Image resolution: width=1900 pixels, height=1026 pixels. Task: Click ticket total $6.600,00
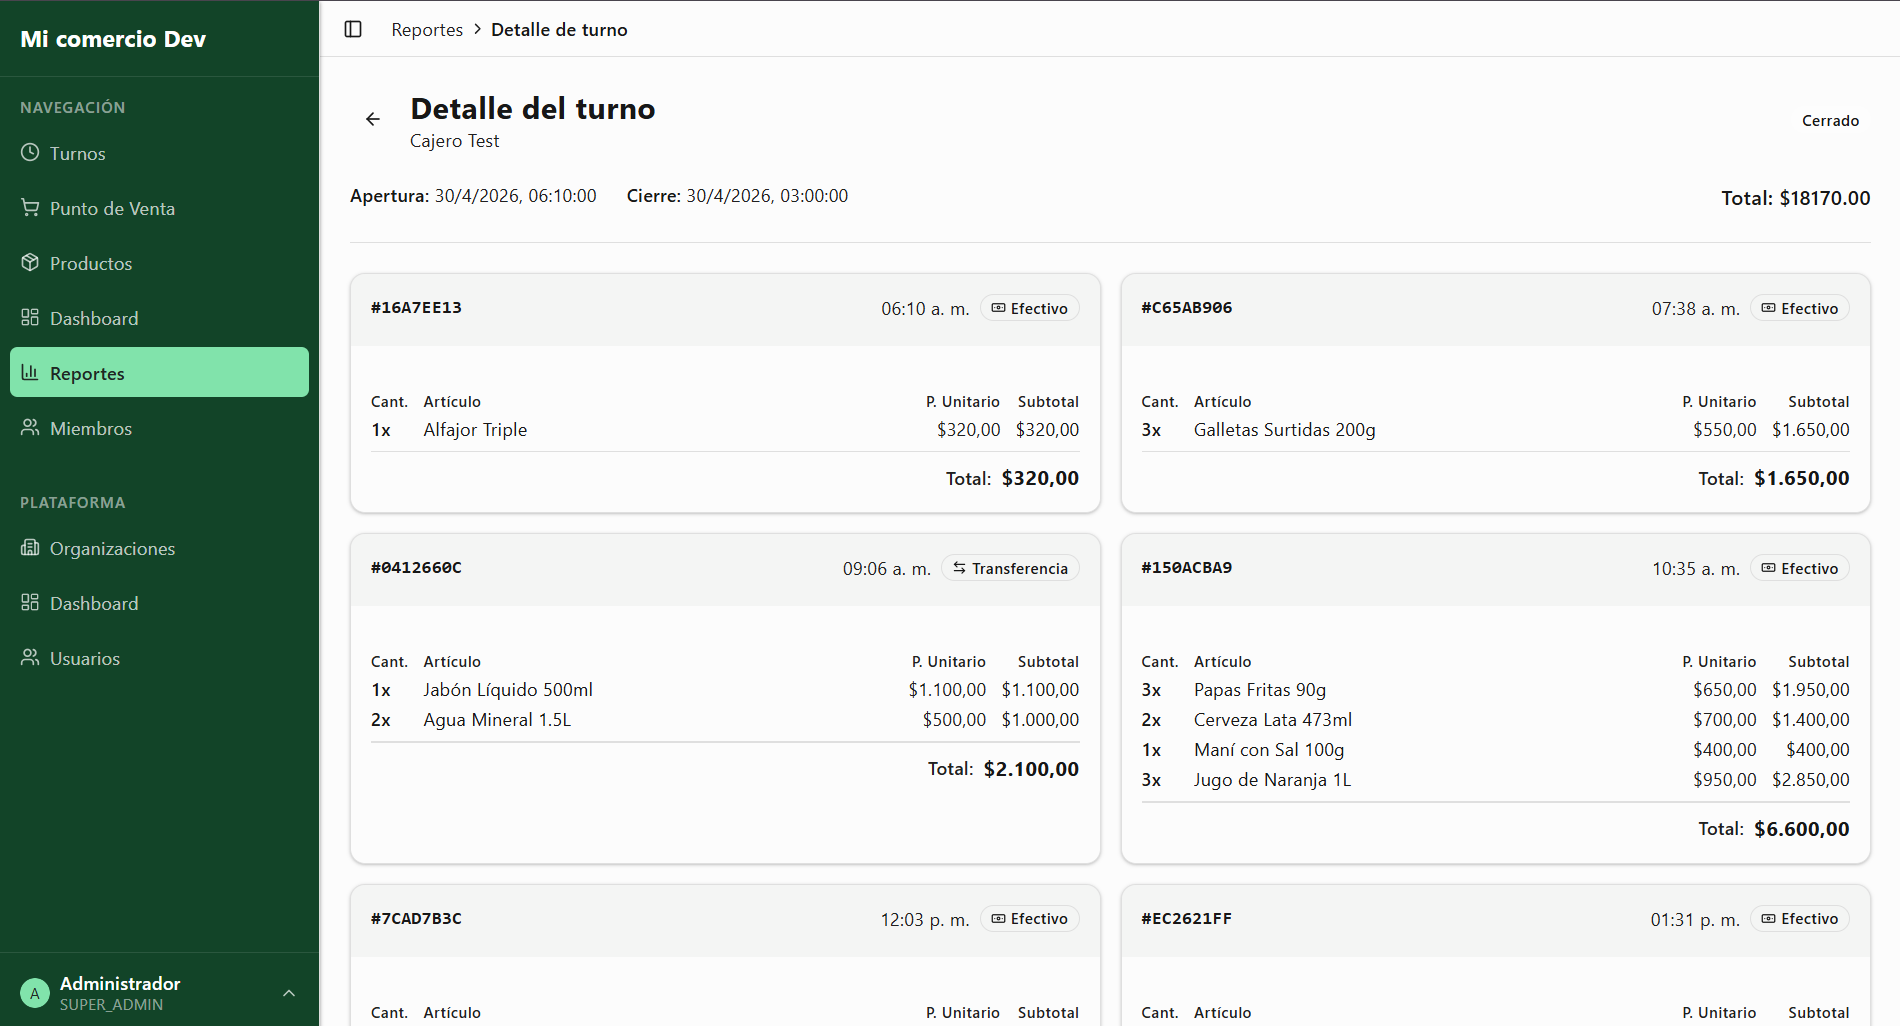click(x=1802, y=829)
